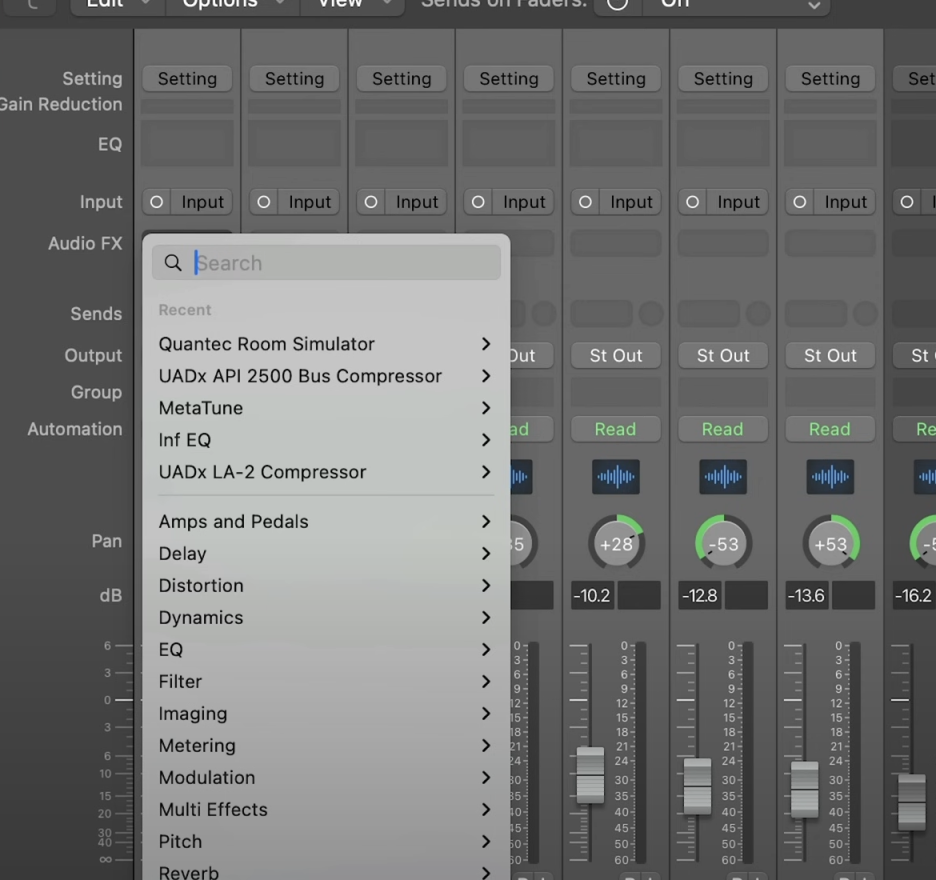Click send level knob on the -13.6 dB strip

point(865,313)
